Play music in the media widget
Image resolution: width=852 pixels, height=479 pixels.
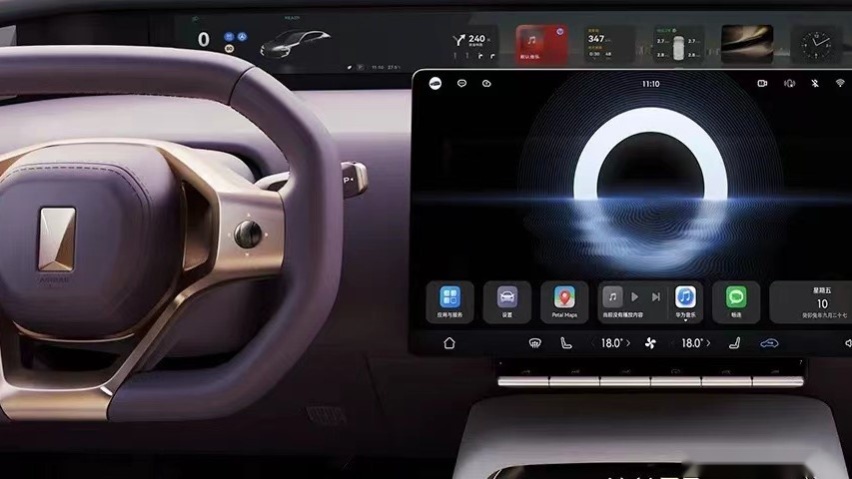coord(635,297)
